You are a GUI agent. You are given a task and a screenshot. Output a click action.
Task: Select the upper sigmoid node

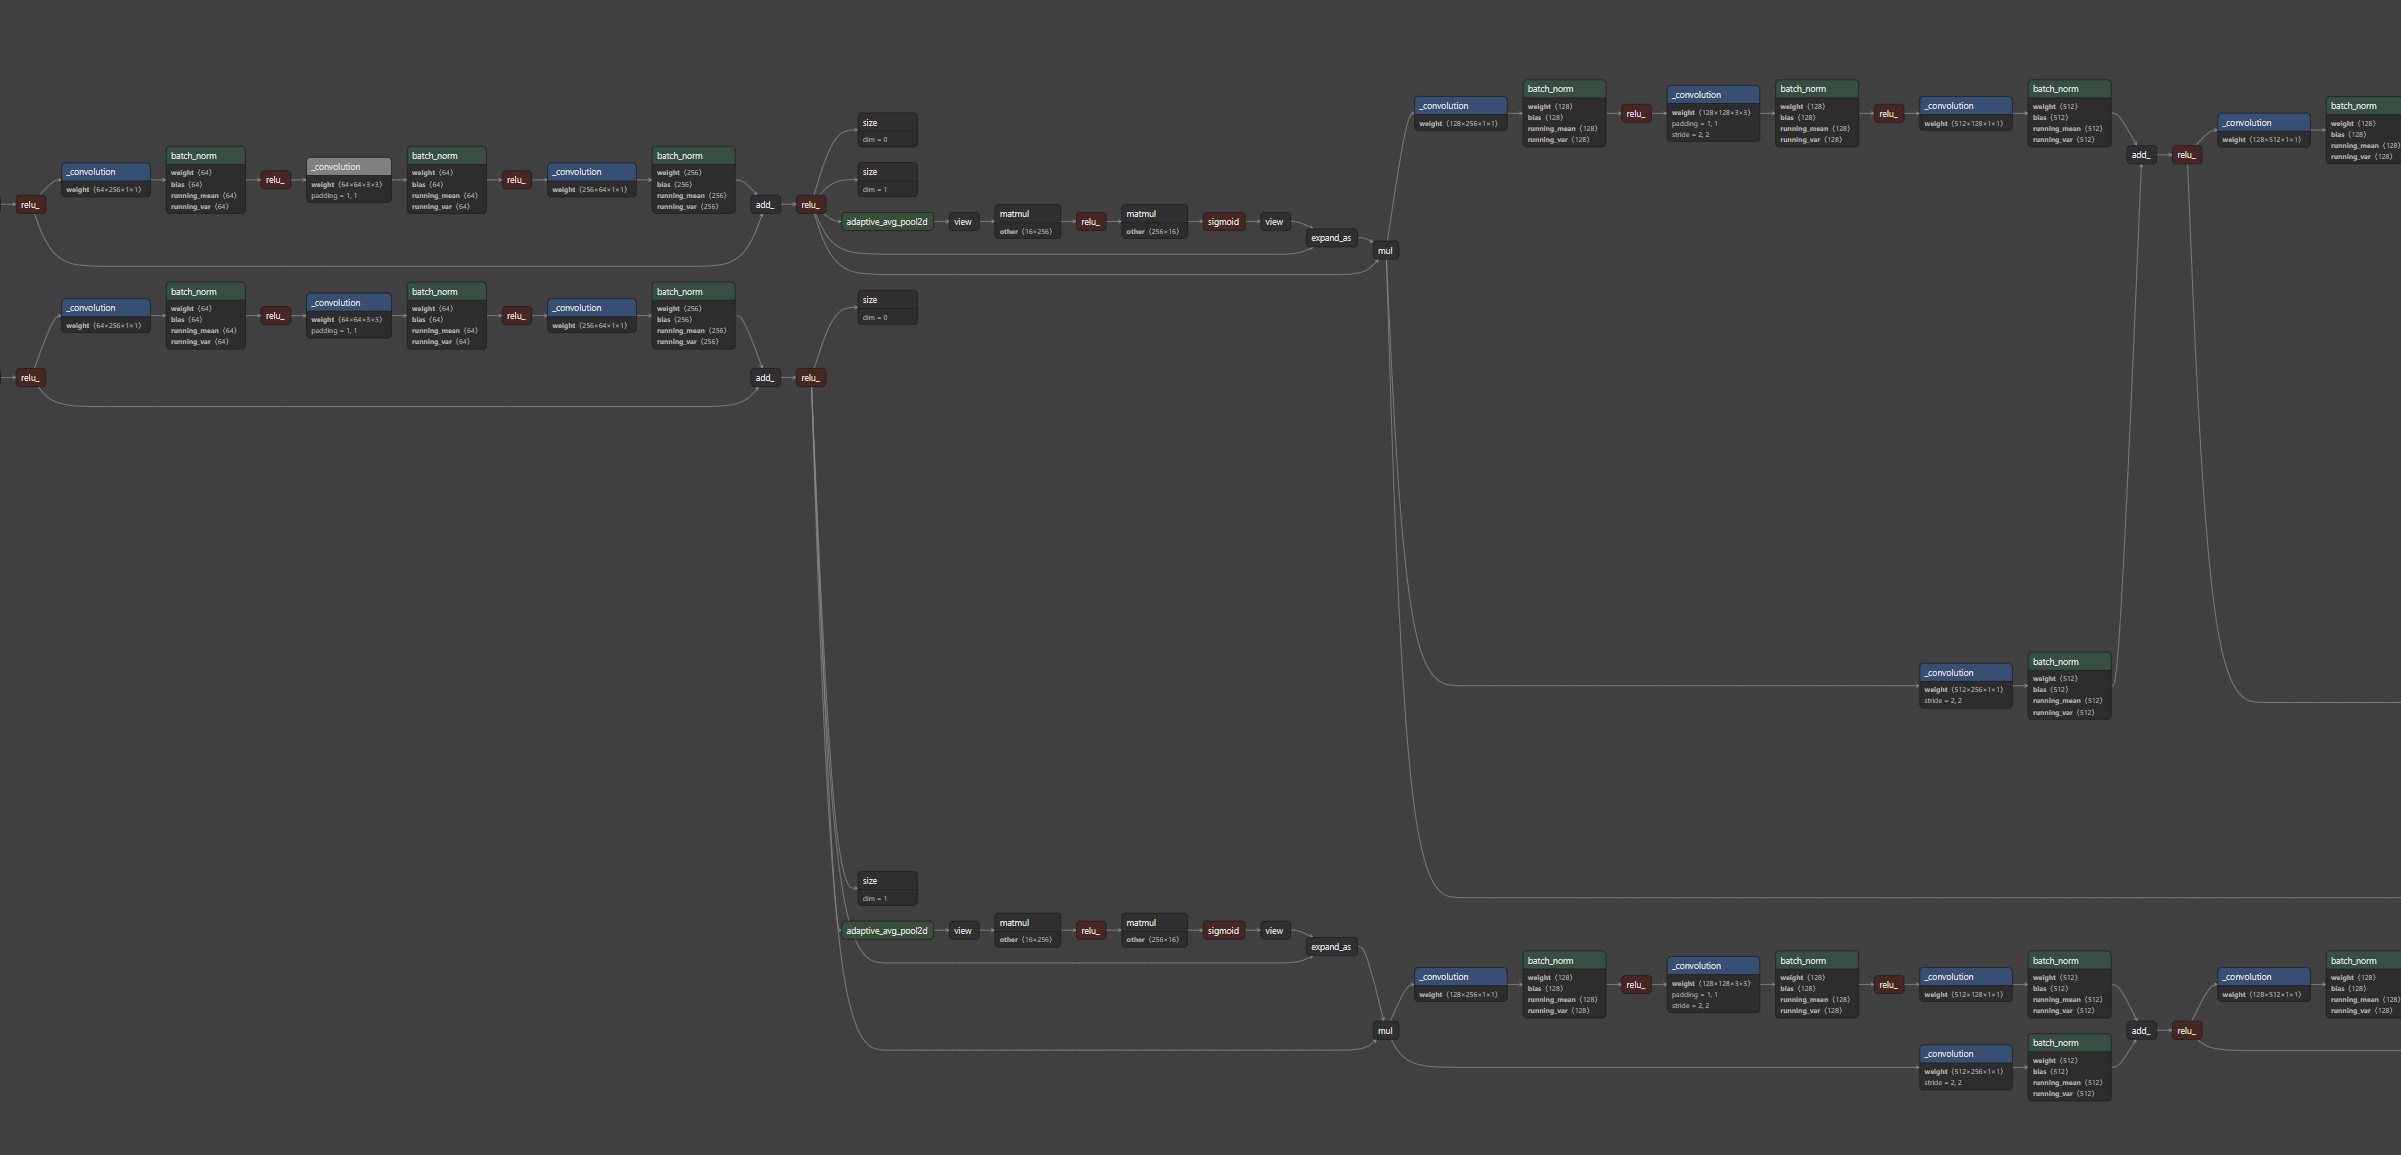pyautogui.click(x=1223, y=222)
